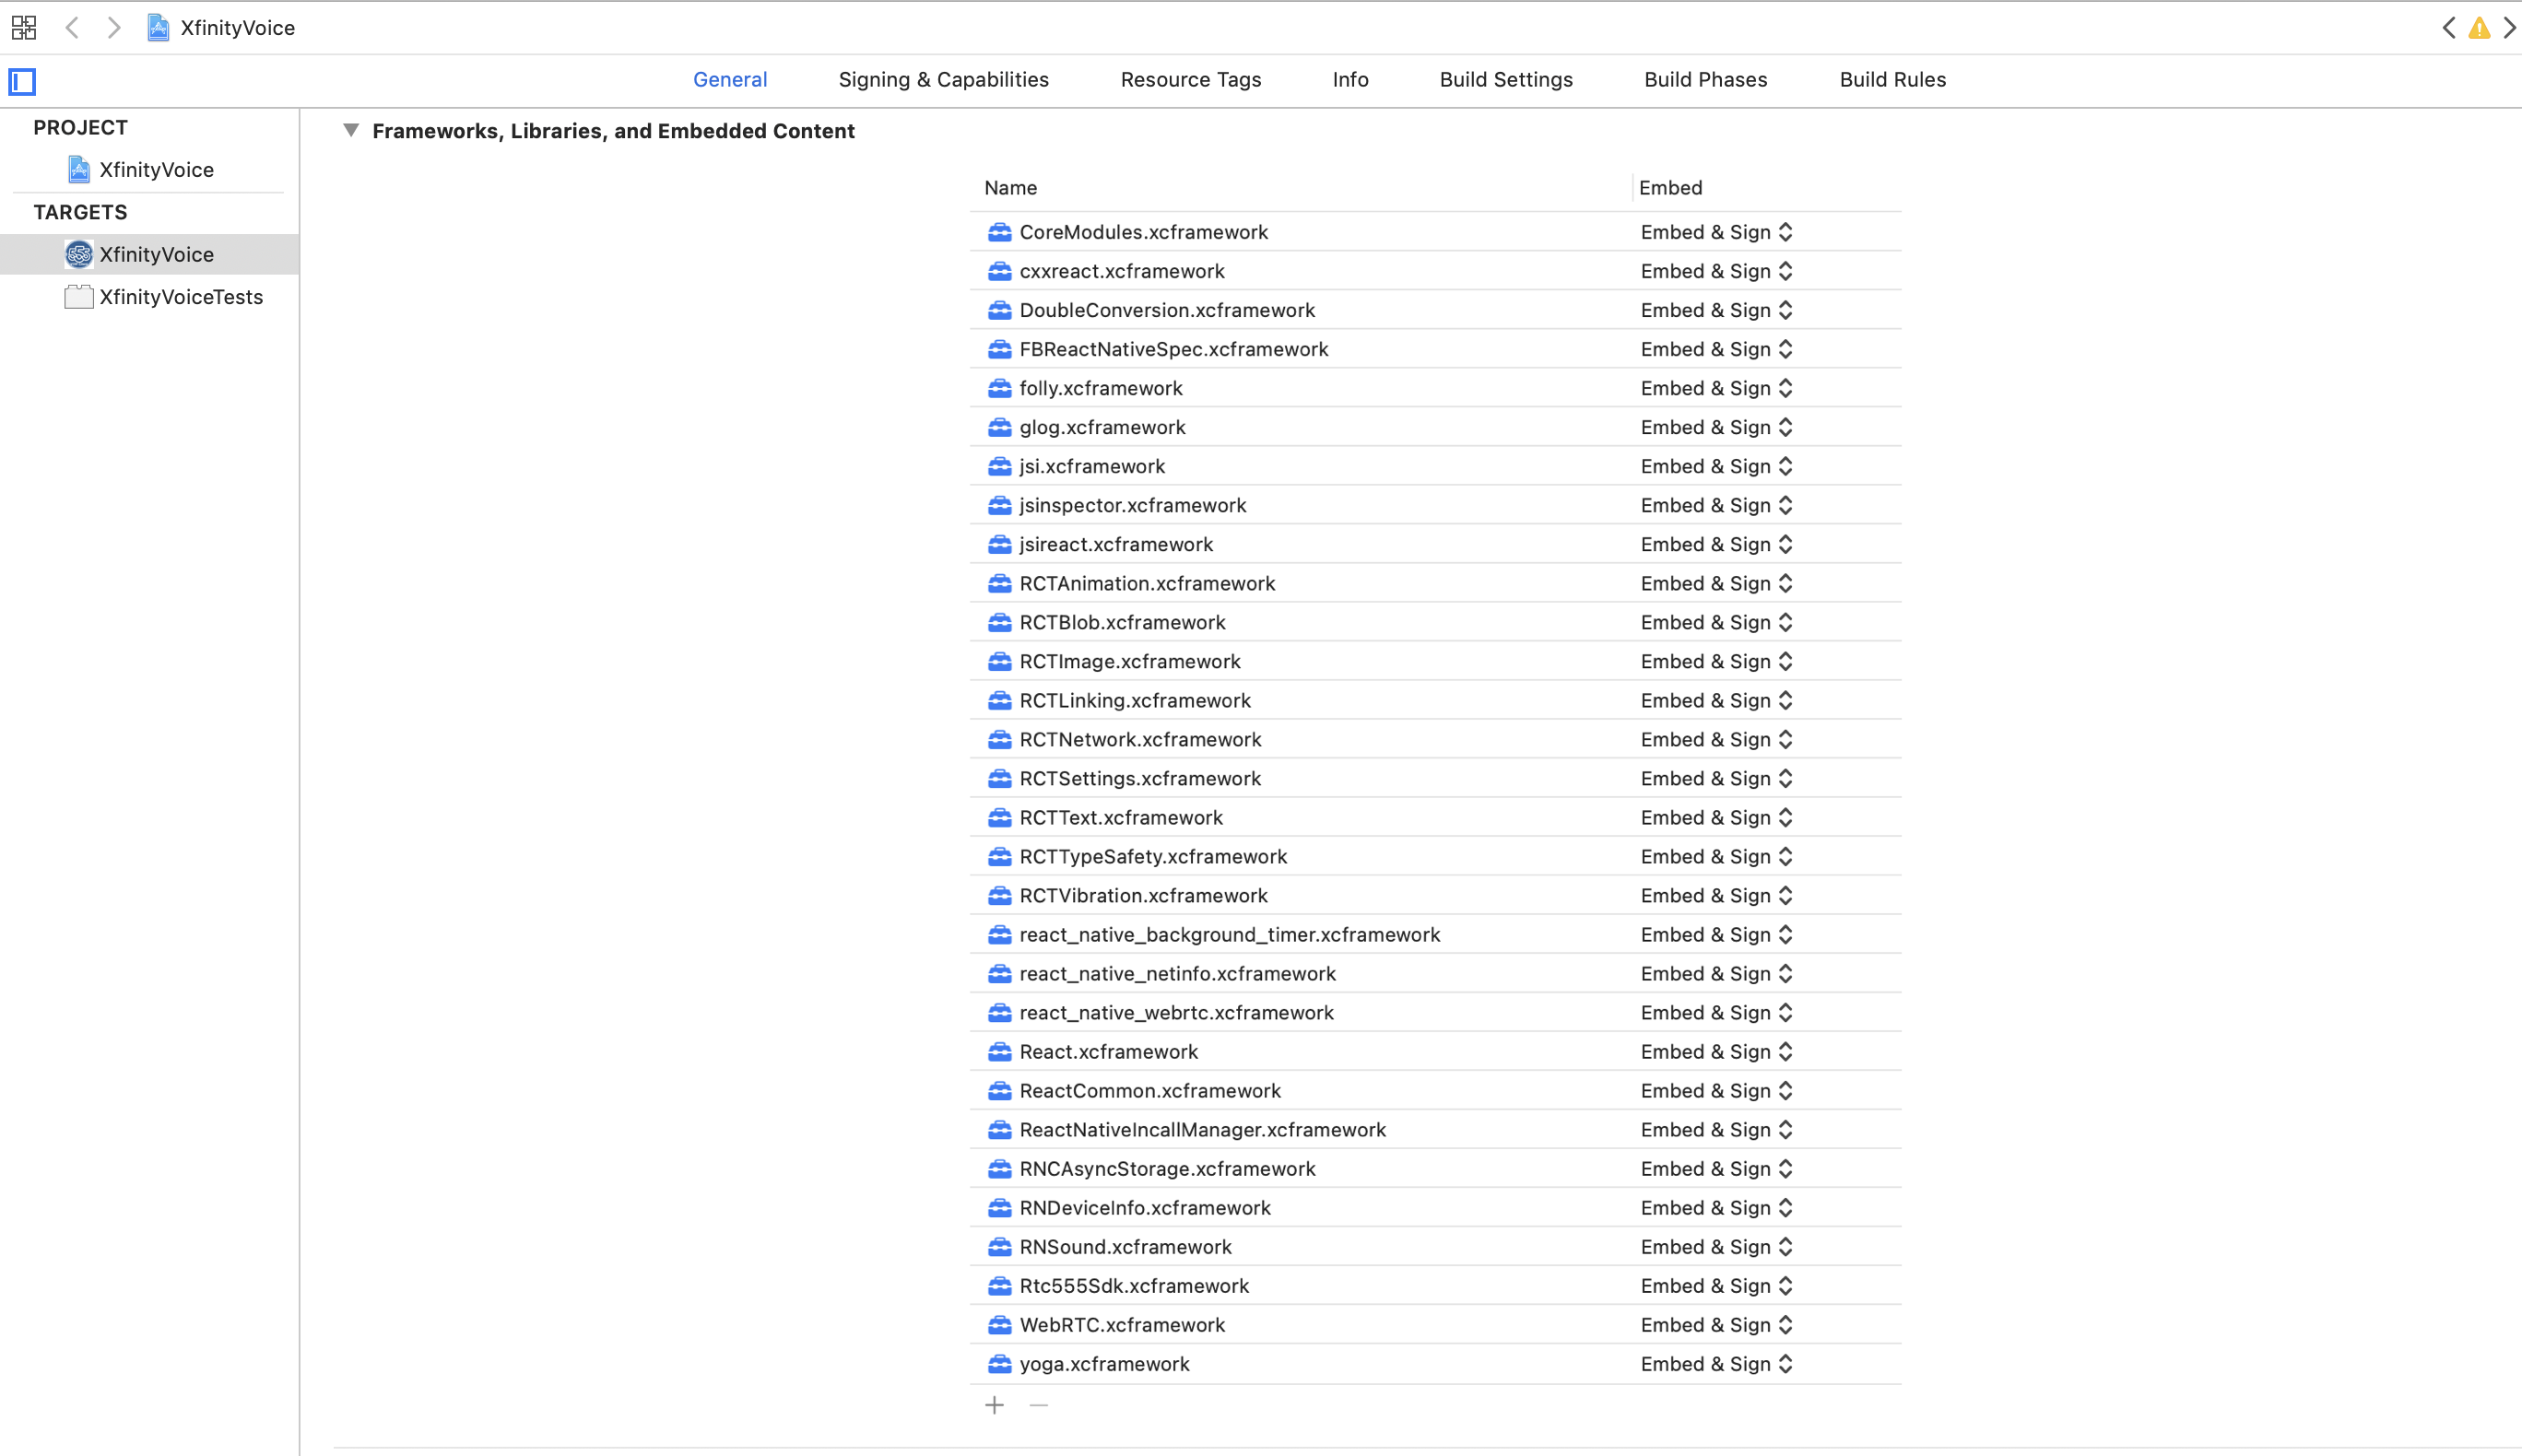Open embed dropdown for RCTAnimation.xcframework

pos(1716,583)
